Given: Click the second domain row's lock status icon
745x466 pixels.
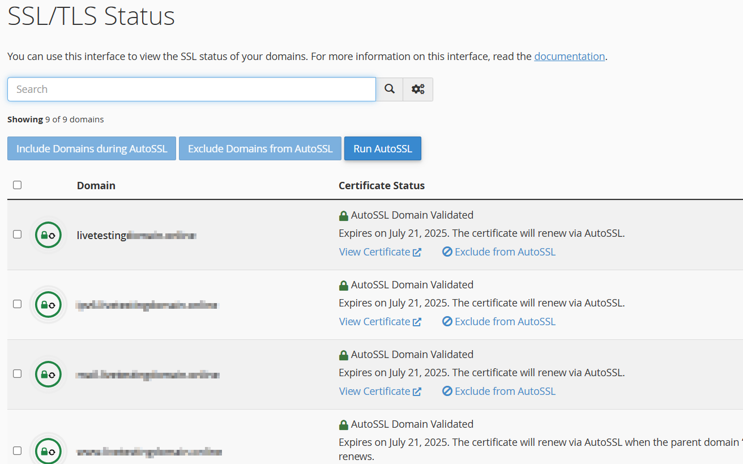Looking at the screenshot, I should coord(48,304).
